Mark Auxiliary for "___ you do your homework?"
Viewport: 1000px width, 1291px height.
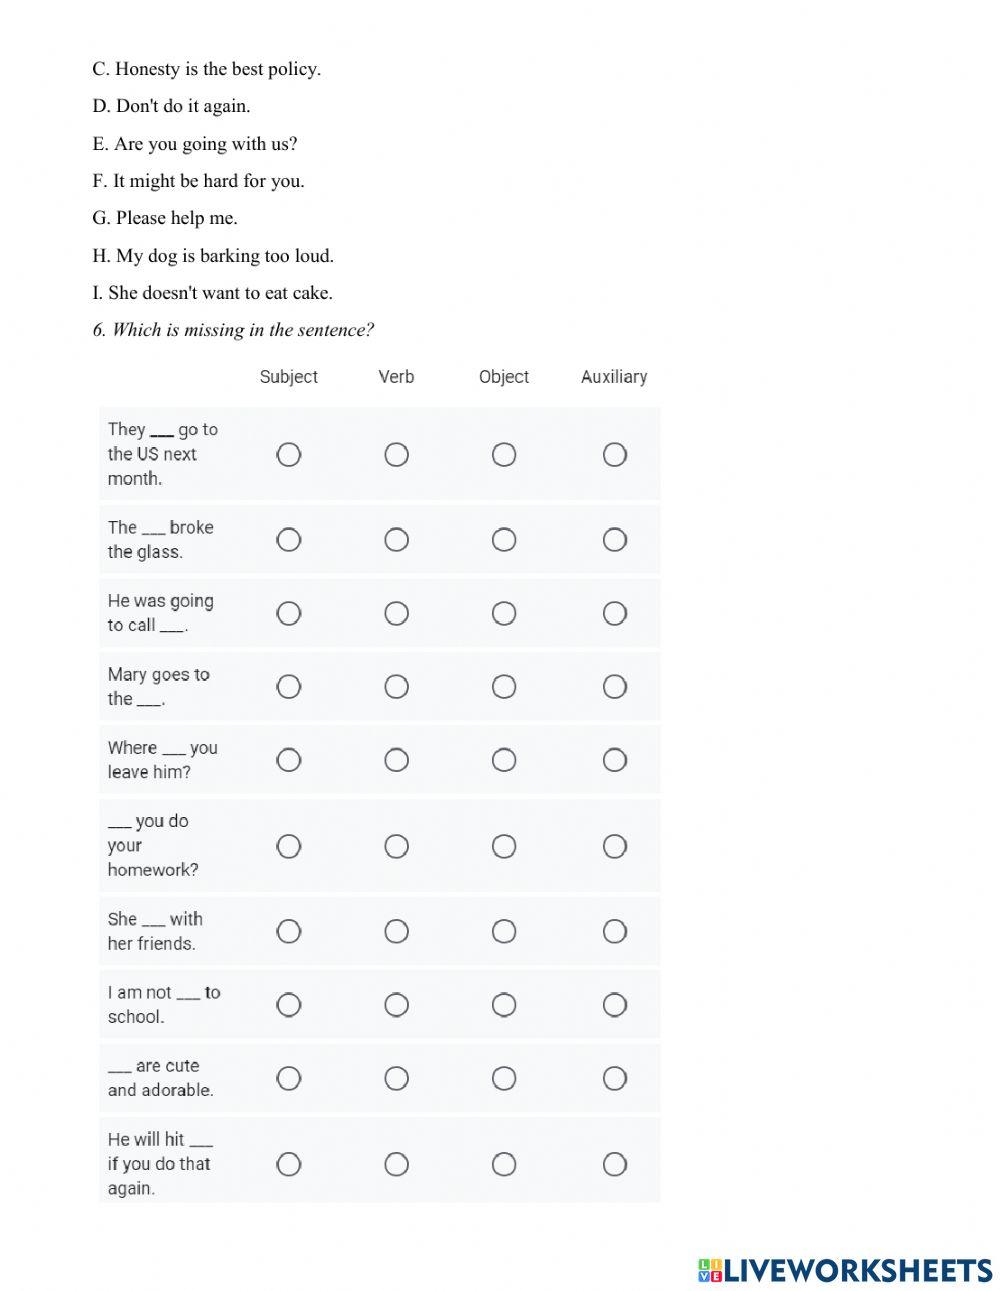coord(614,846)
